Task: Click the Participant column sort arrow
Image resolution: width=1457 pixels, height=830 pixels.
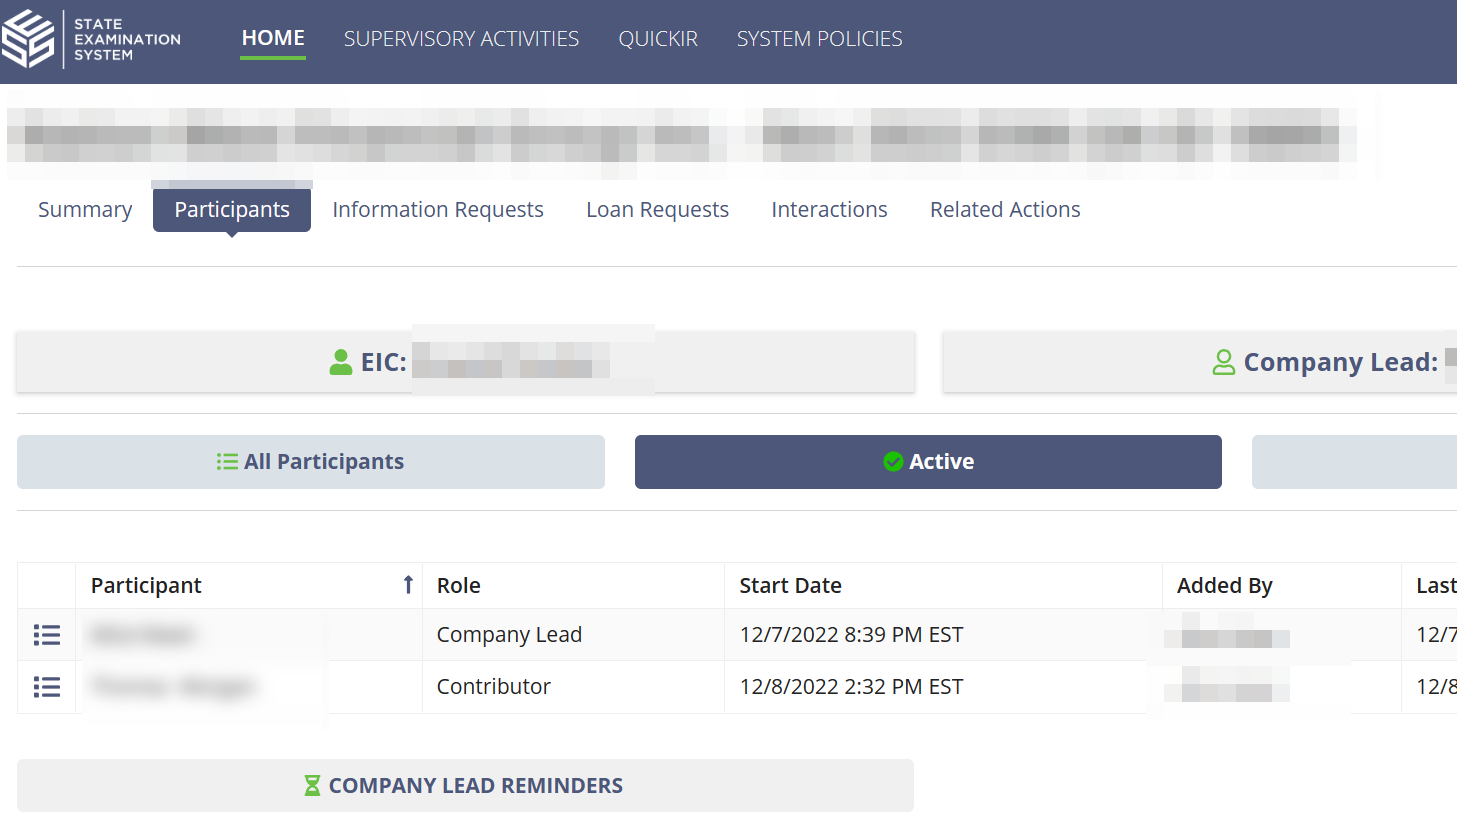Action: pos(408,585)
